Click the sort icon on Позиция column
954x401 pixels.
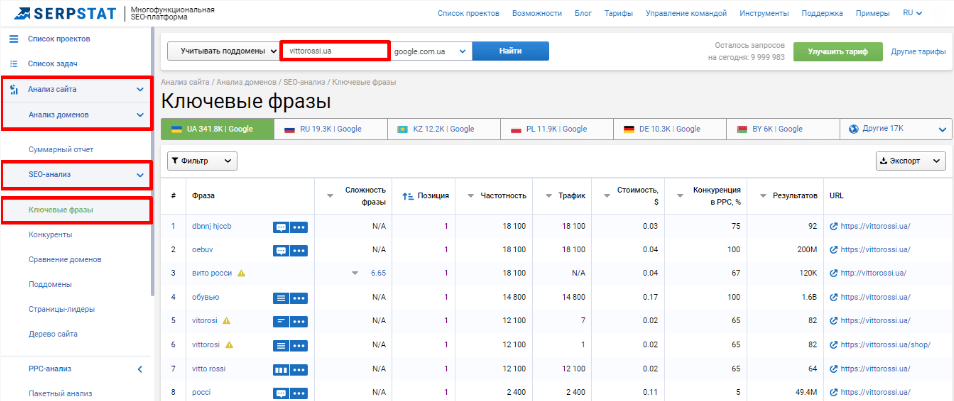407,196
